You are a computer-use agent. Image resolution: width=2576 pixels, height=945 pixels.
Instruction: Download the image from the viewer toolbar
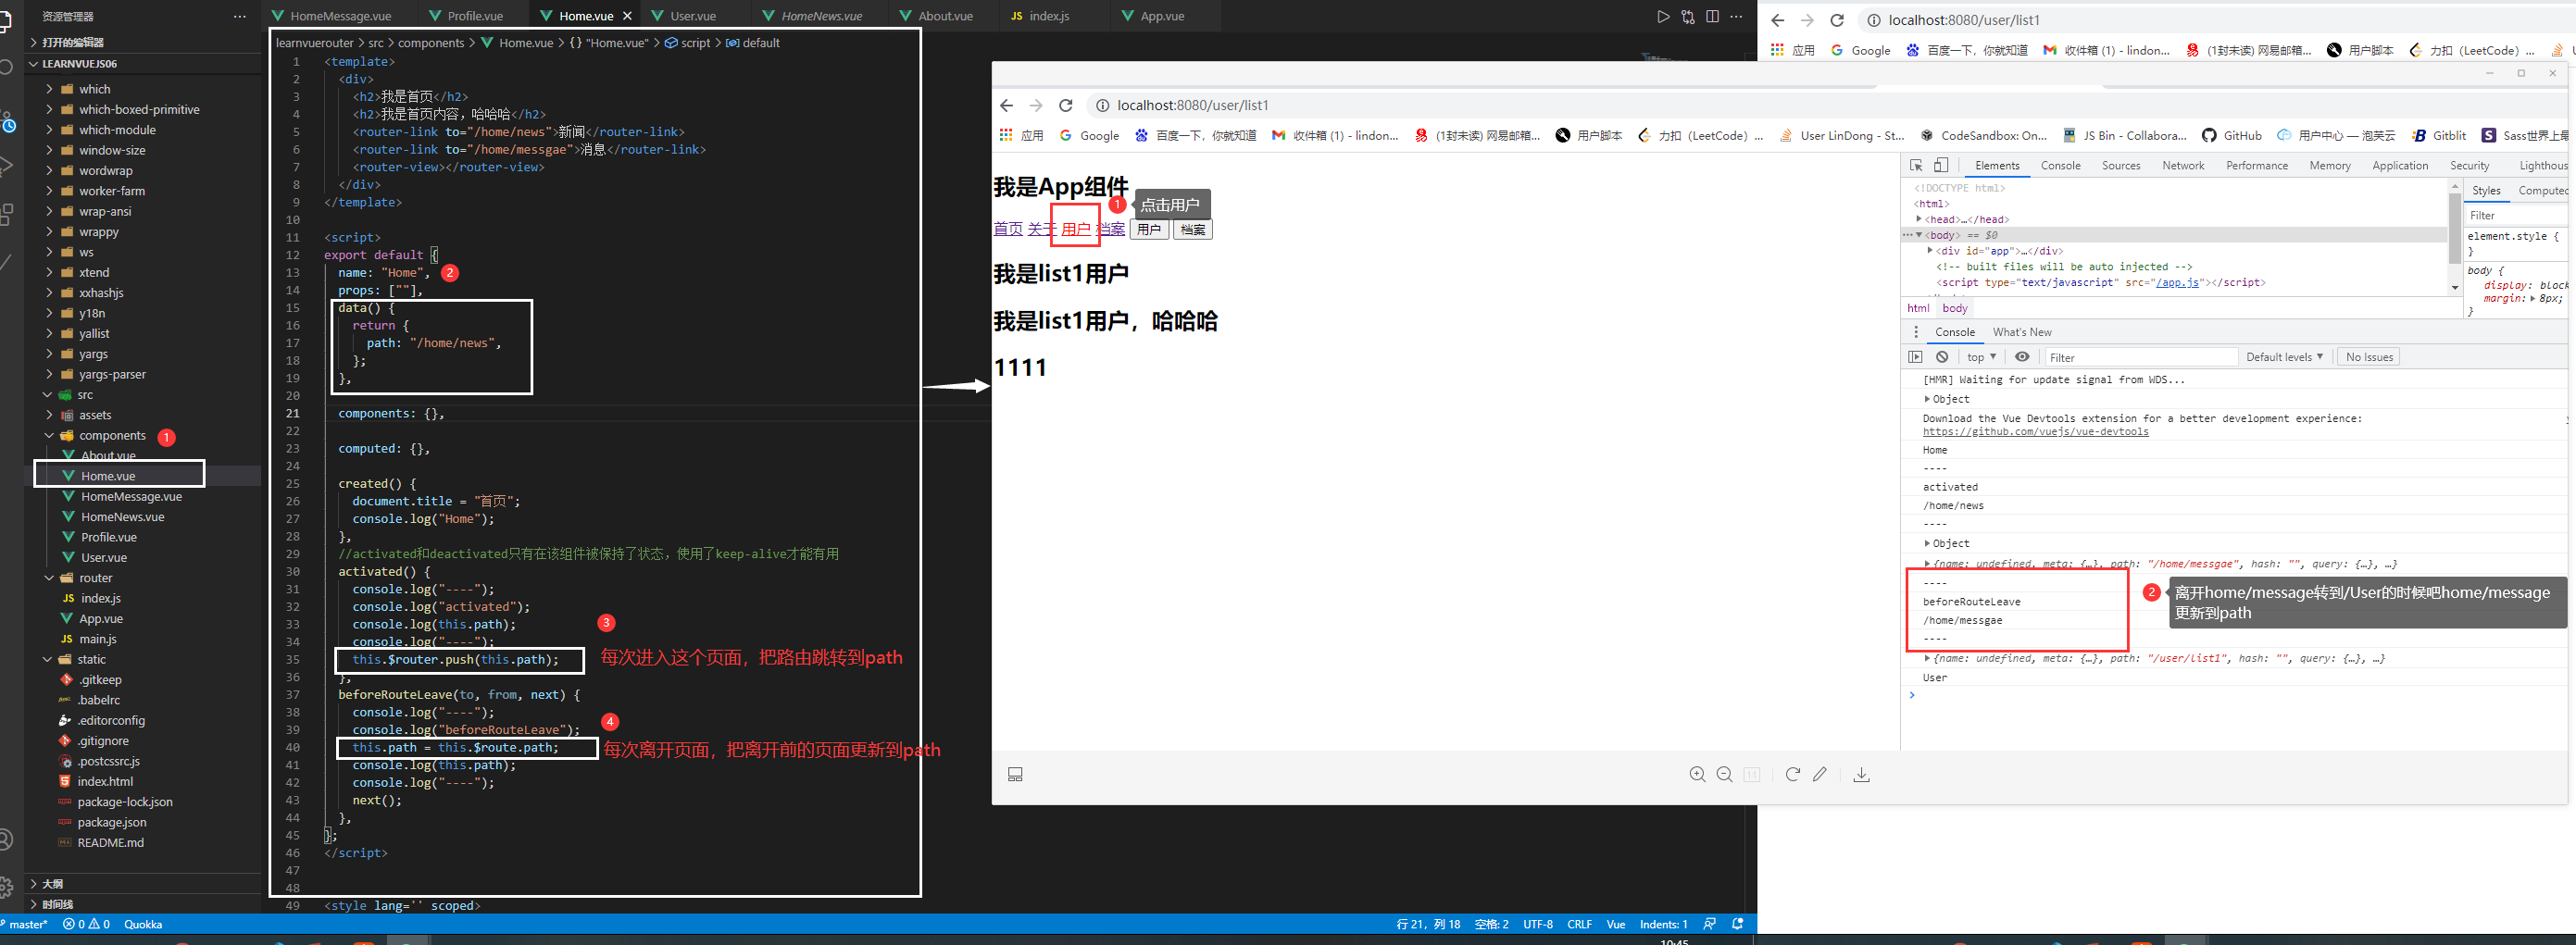click(1861, 774)
